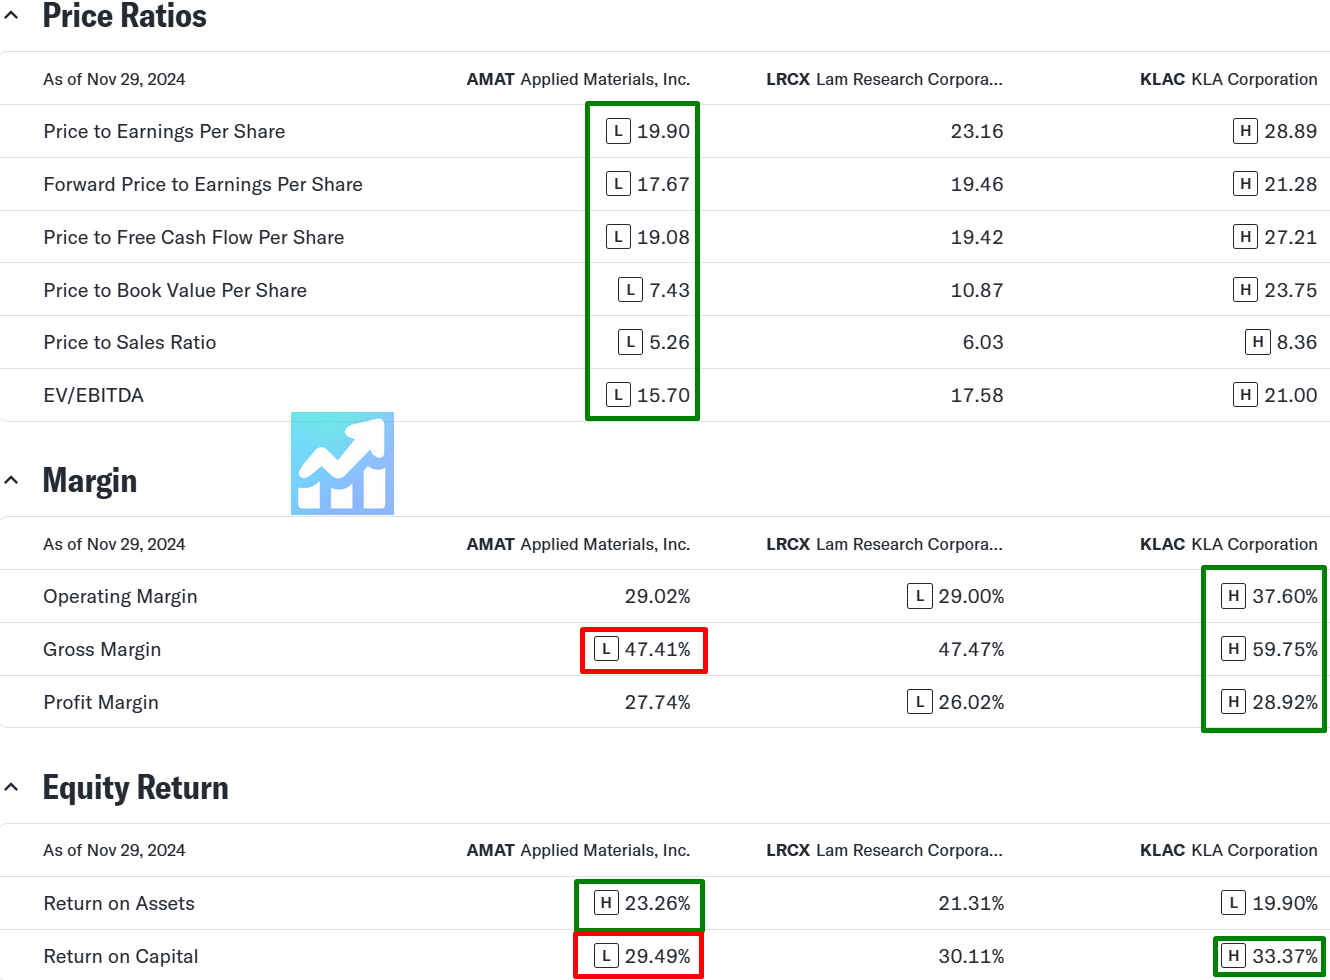The height and width of the screenshot is (980, 1330).
Task: Select Price to Earnings Per Share row label
Action: 164,131
